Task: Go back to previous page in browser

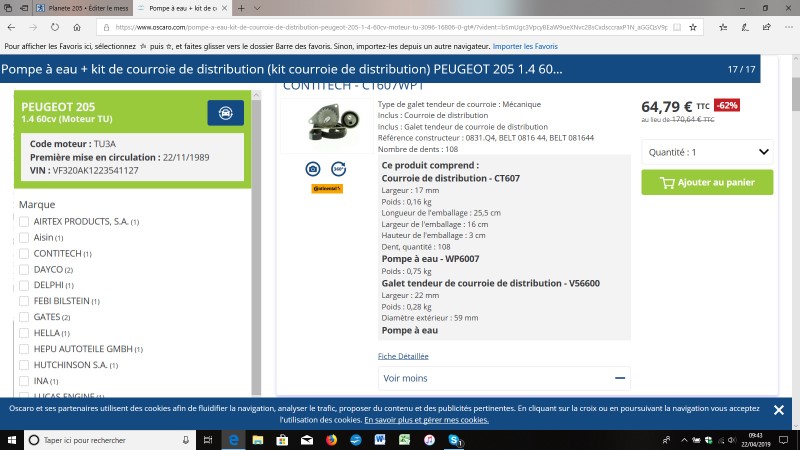Action: click(11, 27)
